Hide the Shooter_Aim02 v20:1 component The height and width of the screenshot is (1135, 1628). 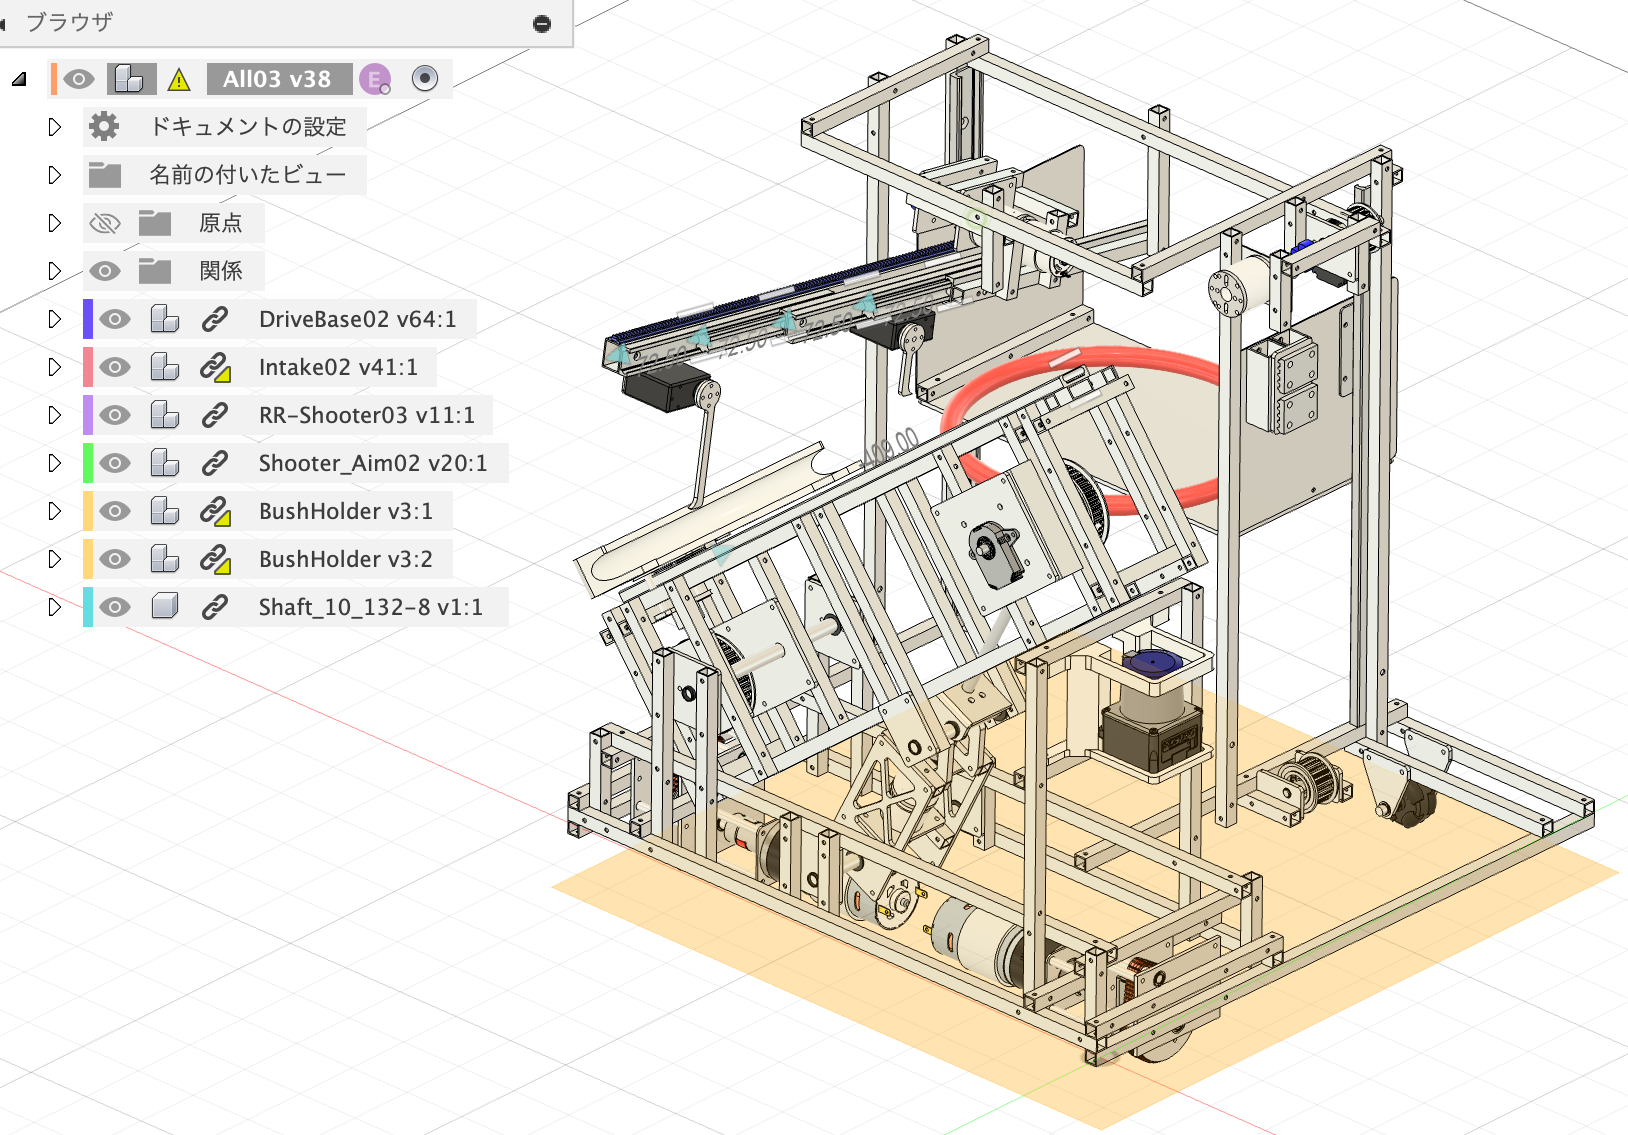pyautogui.click(x=115, y=463)
